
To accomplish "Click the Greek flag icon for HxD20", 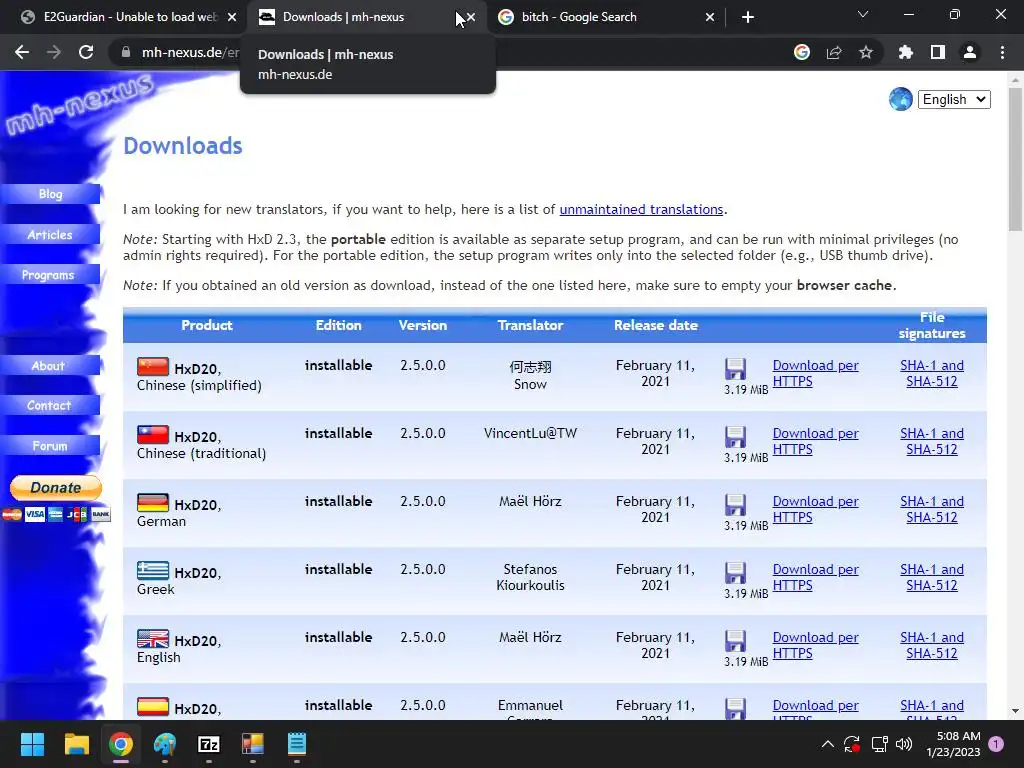I will click(153, 570).
